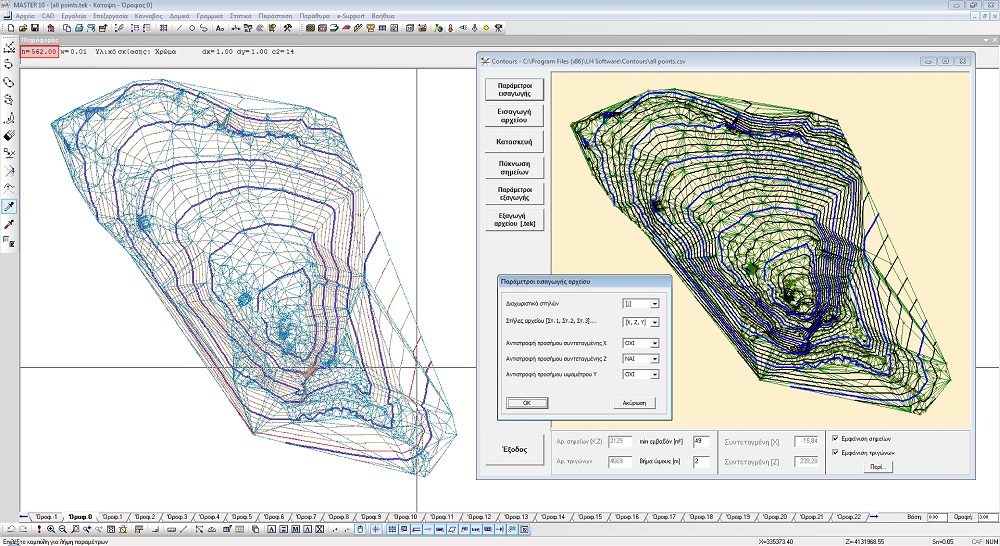This screenshot has width=1000, height=546.
Task: Click the 'min εμβαδόν' input field
Action: (700, 440)
